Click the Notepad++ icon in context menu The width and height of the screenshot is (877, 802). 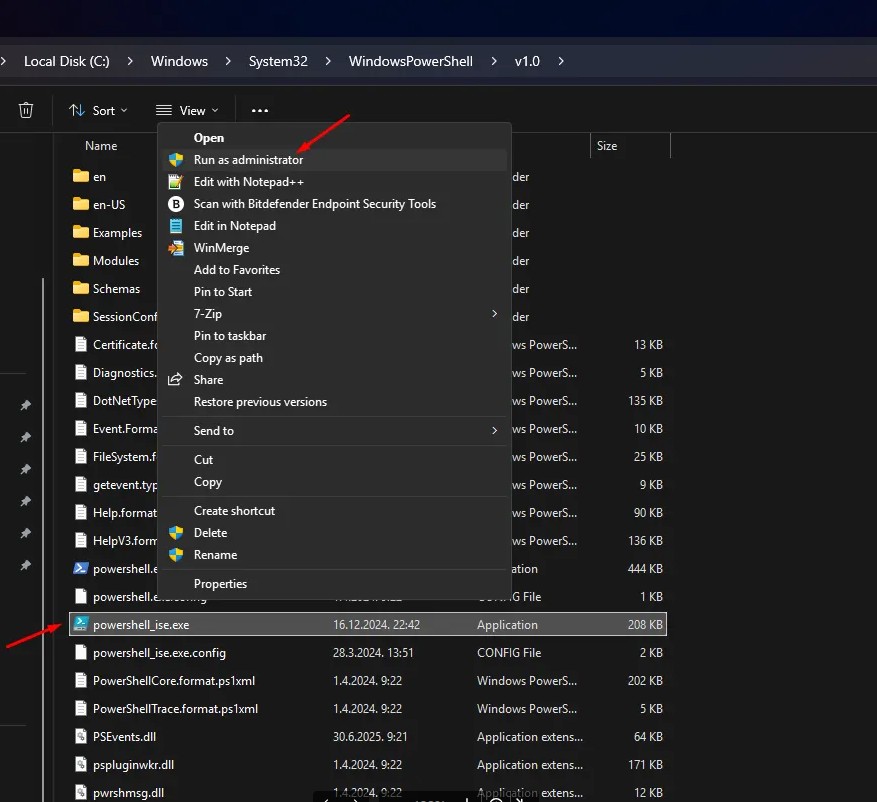pos(176,182)
